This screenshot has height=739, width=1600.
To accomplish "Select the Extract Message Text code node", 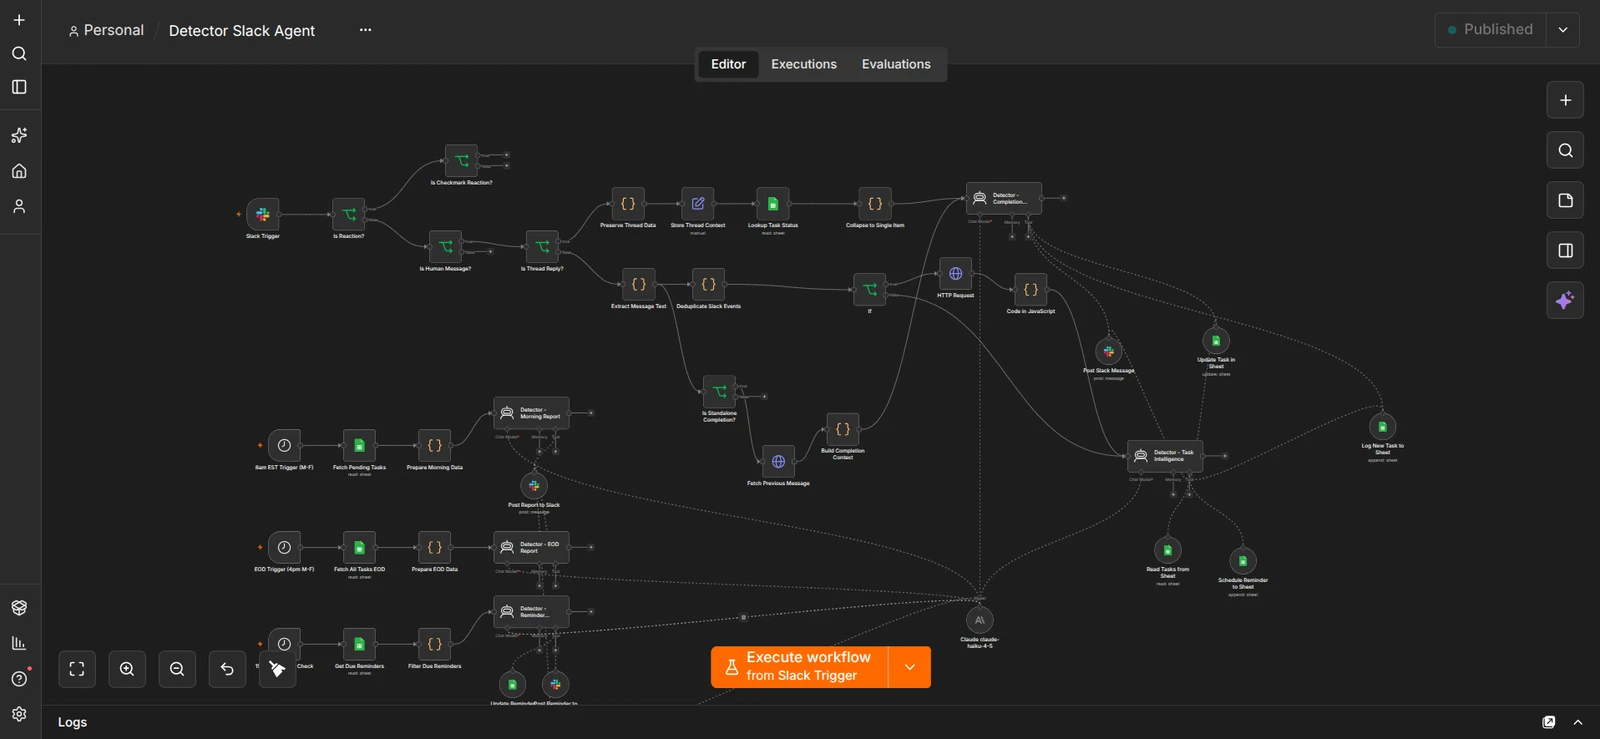I will point(639,284).
